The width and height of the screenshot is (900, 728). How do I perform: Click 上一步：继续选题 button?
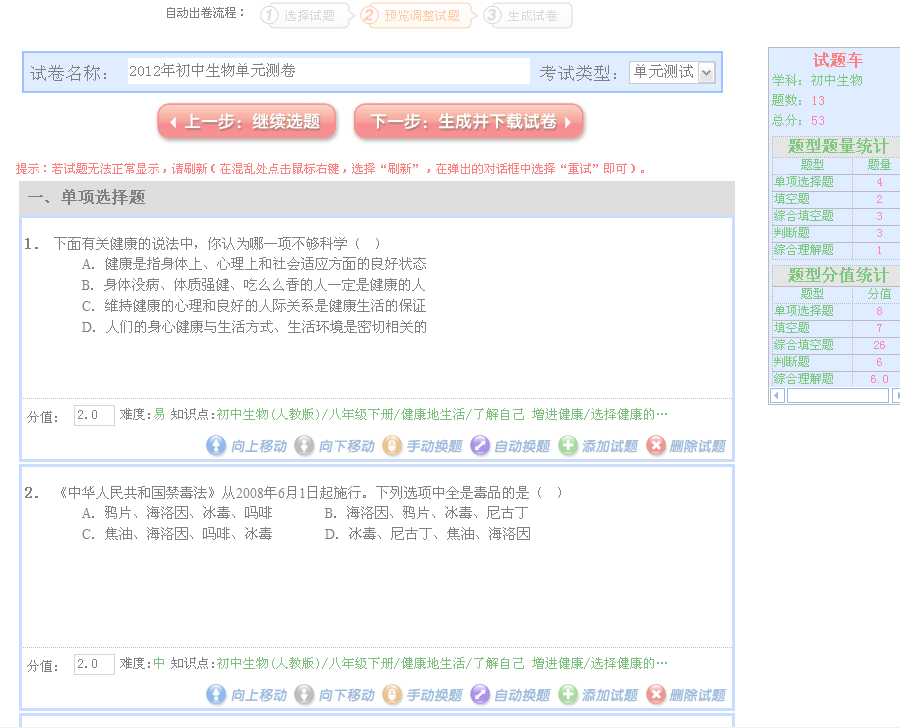(245, 122)
